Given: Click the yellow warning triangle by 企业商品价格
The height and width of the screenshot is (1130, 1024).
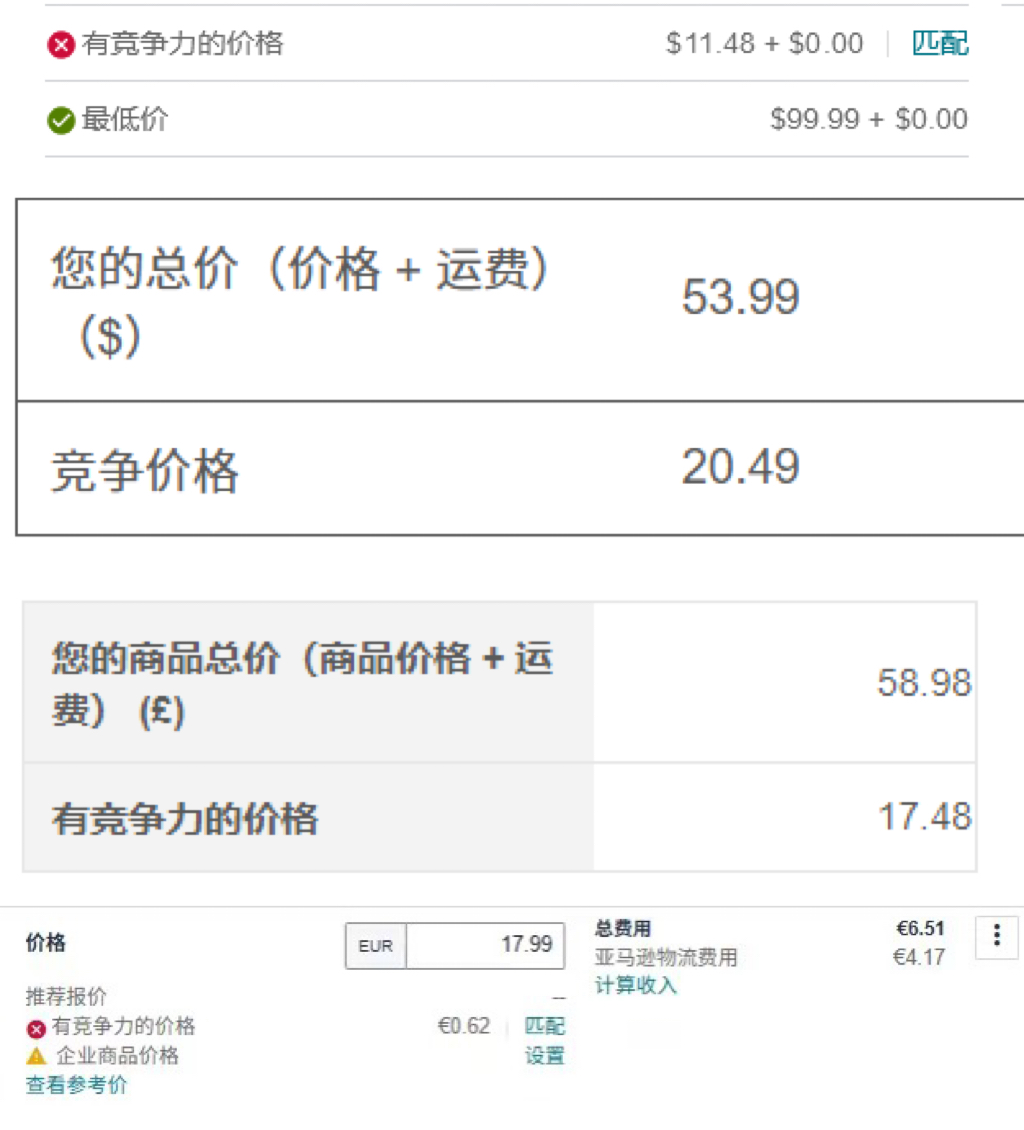Looking at the screenshot, I should coord(36,1056).
